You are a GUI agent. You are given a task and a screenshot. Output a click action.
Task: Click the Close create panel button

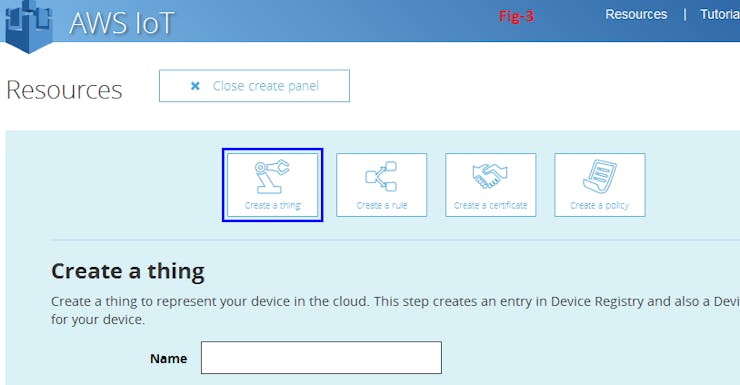point(254,86)
